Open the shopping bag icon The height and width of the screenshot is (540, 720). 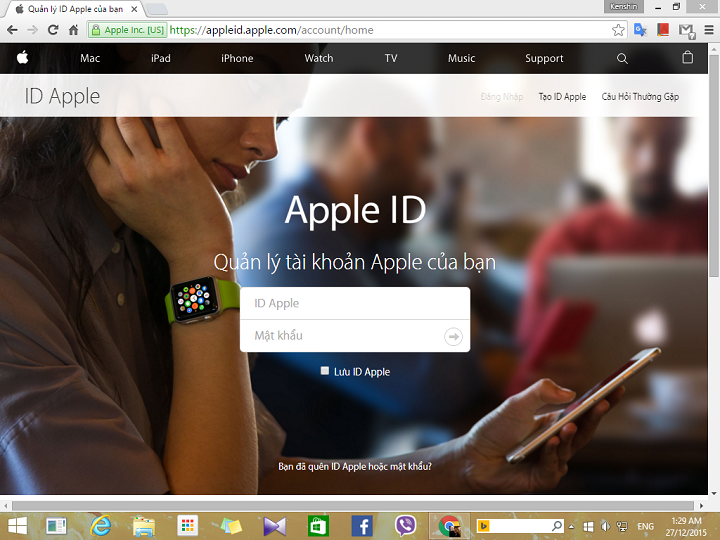click(x=687, y=57)
